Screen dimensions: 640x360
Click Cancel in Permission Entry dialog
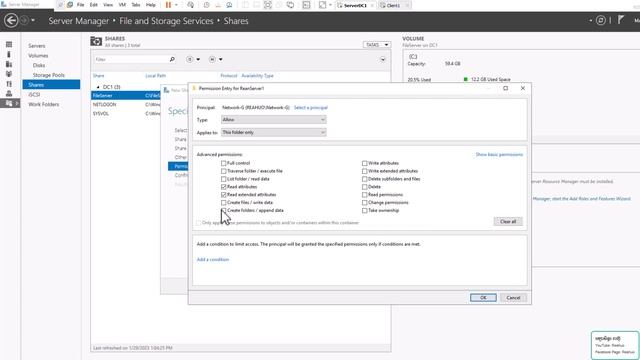513,298
